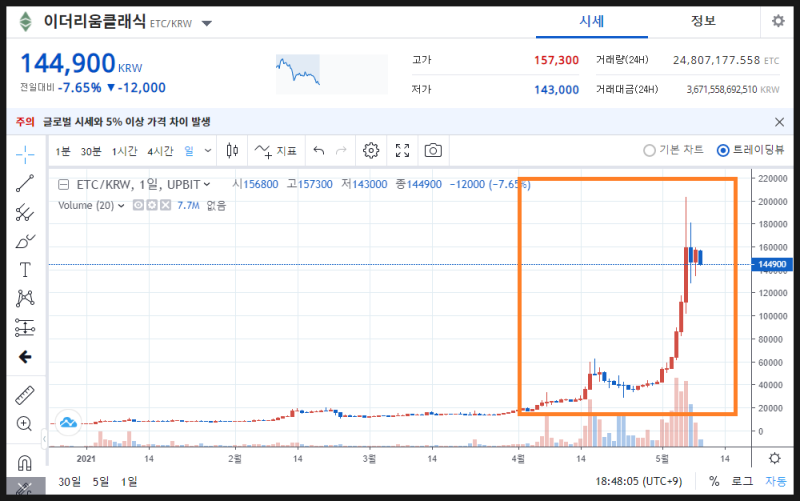Select the 일 daily interval

189,151
